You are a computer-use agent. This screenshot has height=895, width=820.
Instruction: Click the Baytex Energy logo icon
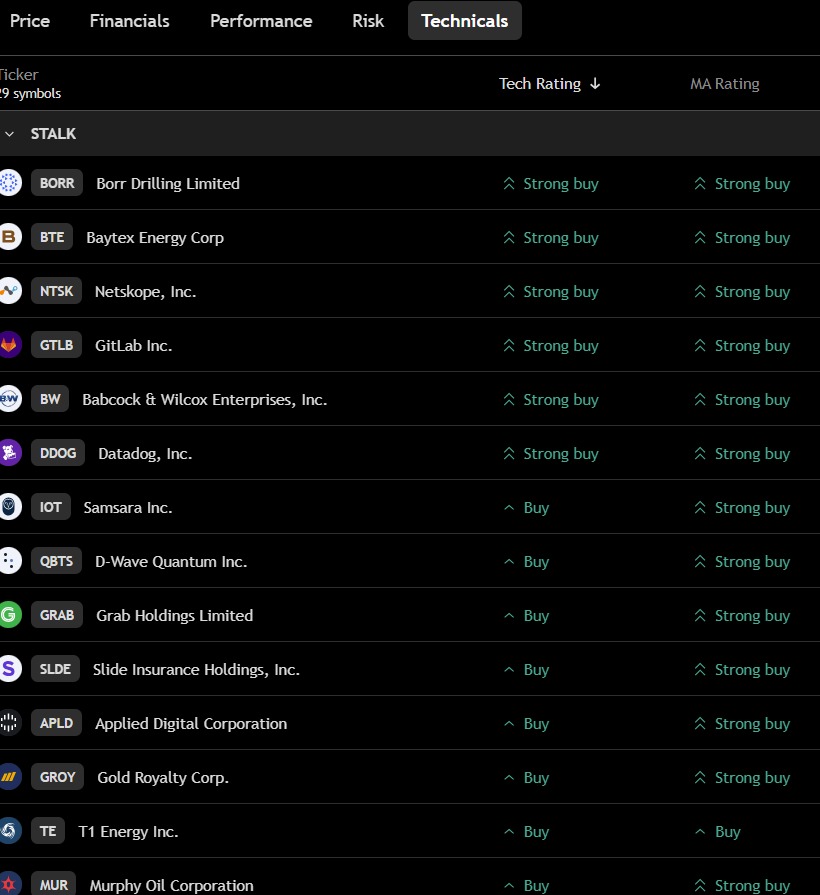click(9, 237)
